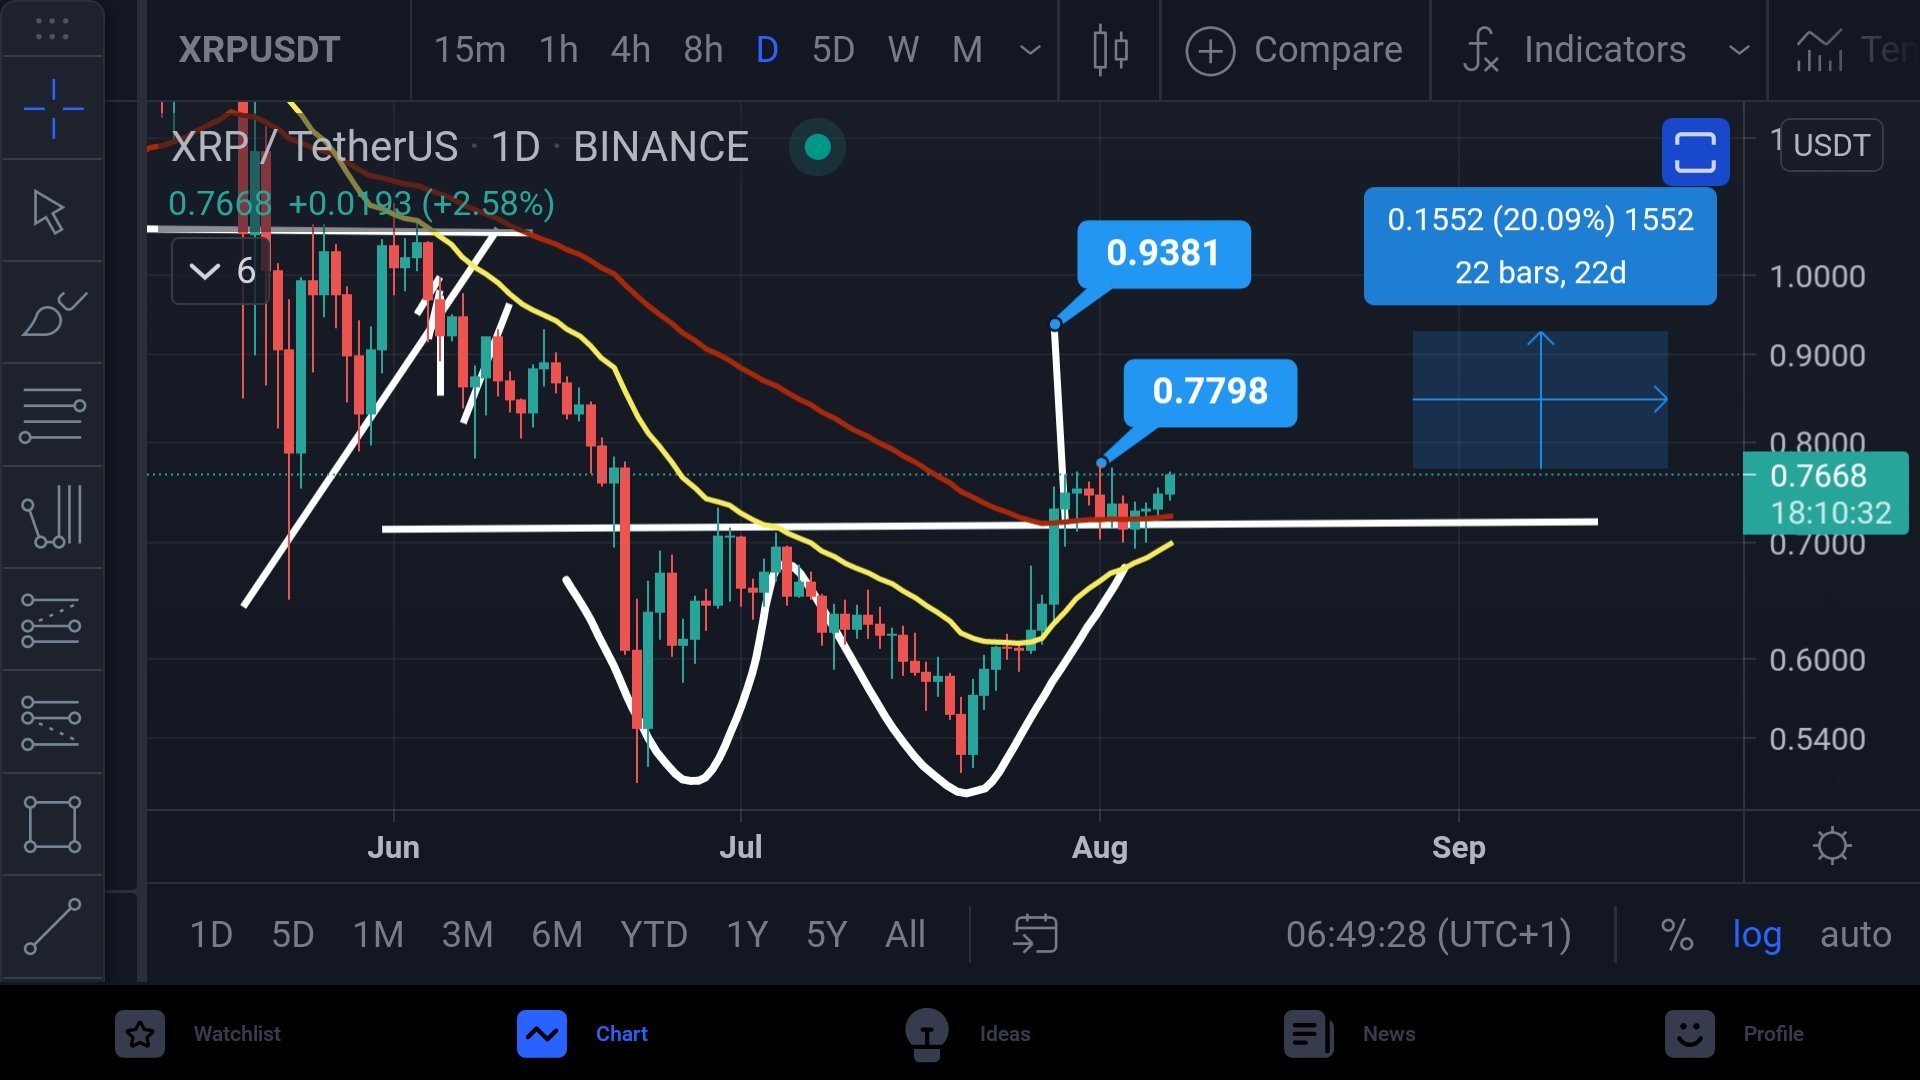Select rectangle shape drawing tool

[x=52, y=824]
